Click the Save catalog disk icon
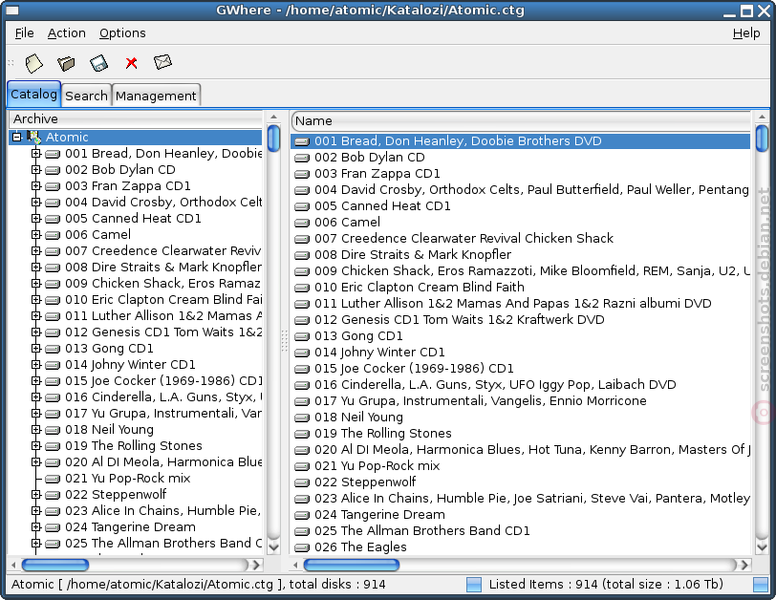776x600 pixels. click(x=98, y=63)
